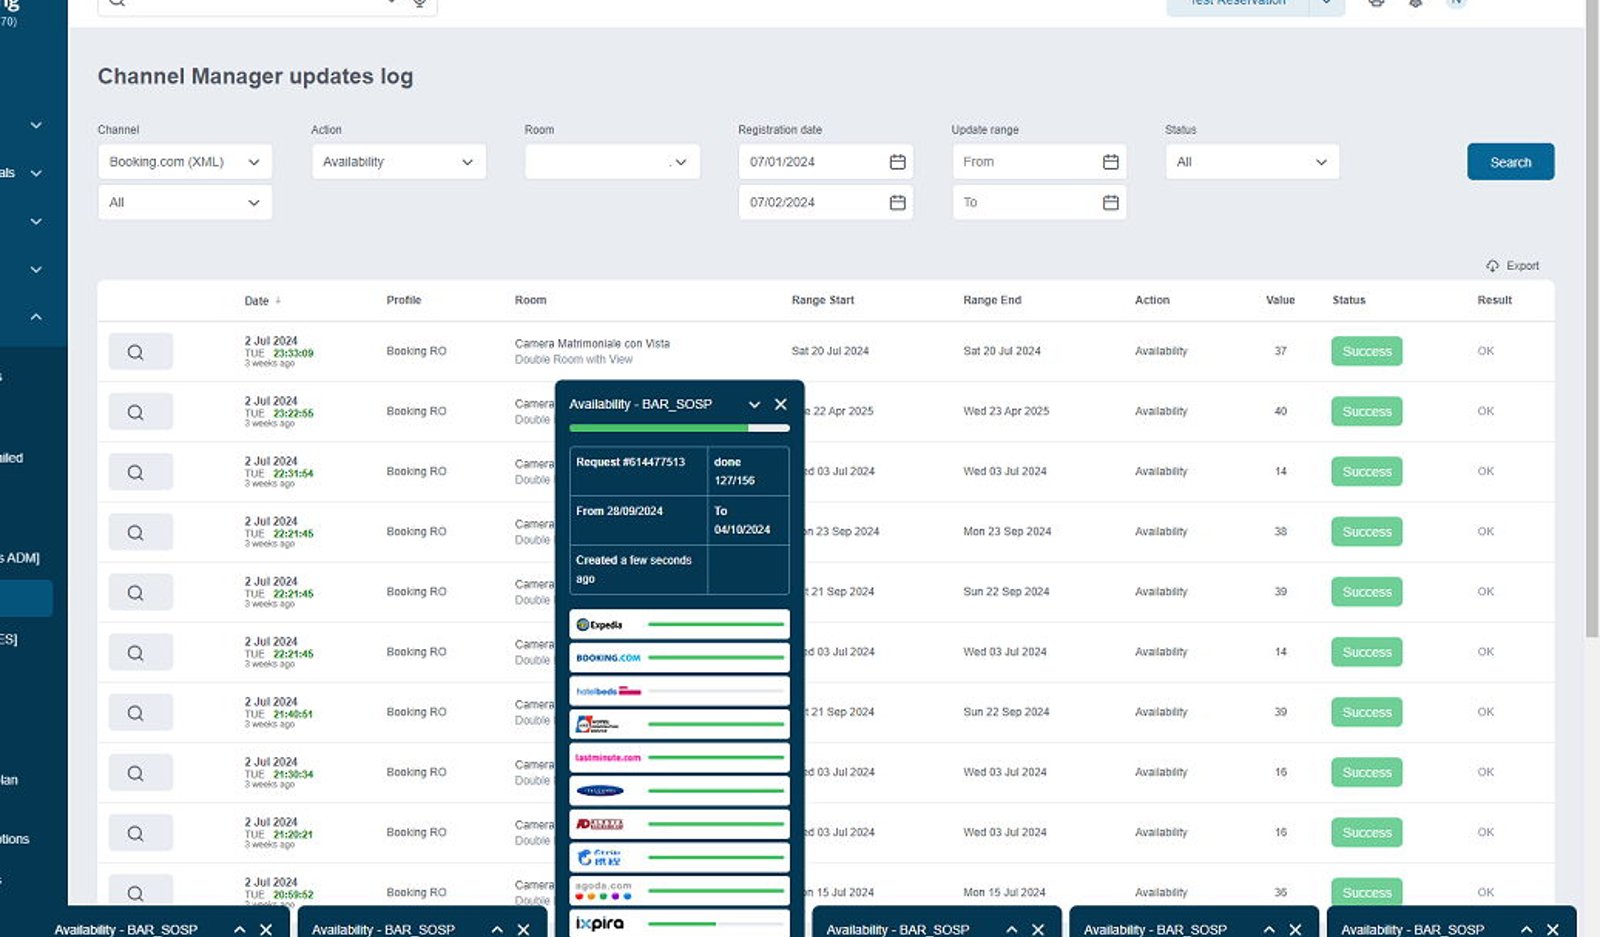This screenshot has width=1600, height=937.
Task: Click the calendar icon in Update range From
Action: point(1110,162)
